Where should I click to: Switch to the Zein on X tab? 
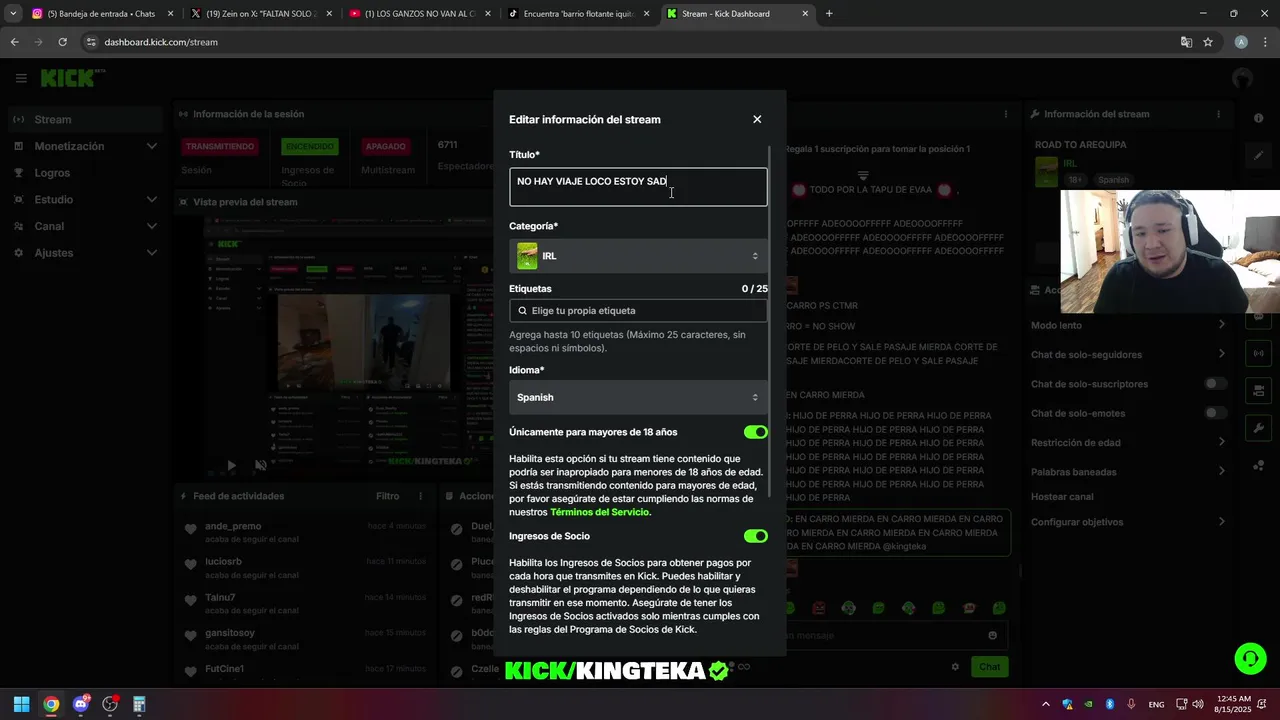point(262,14)
